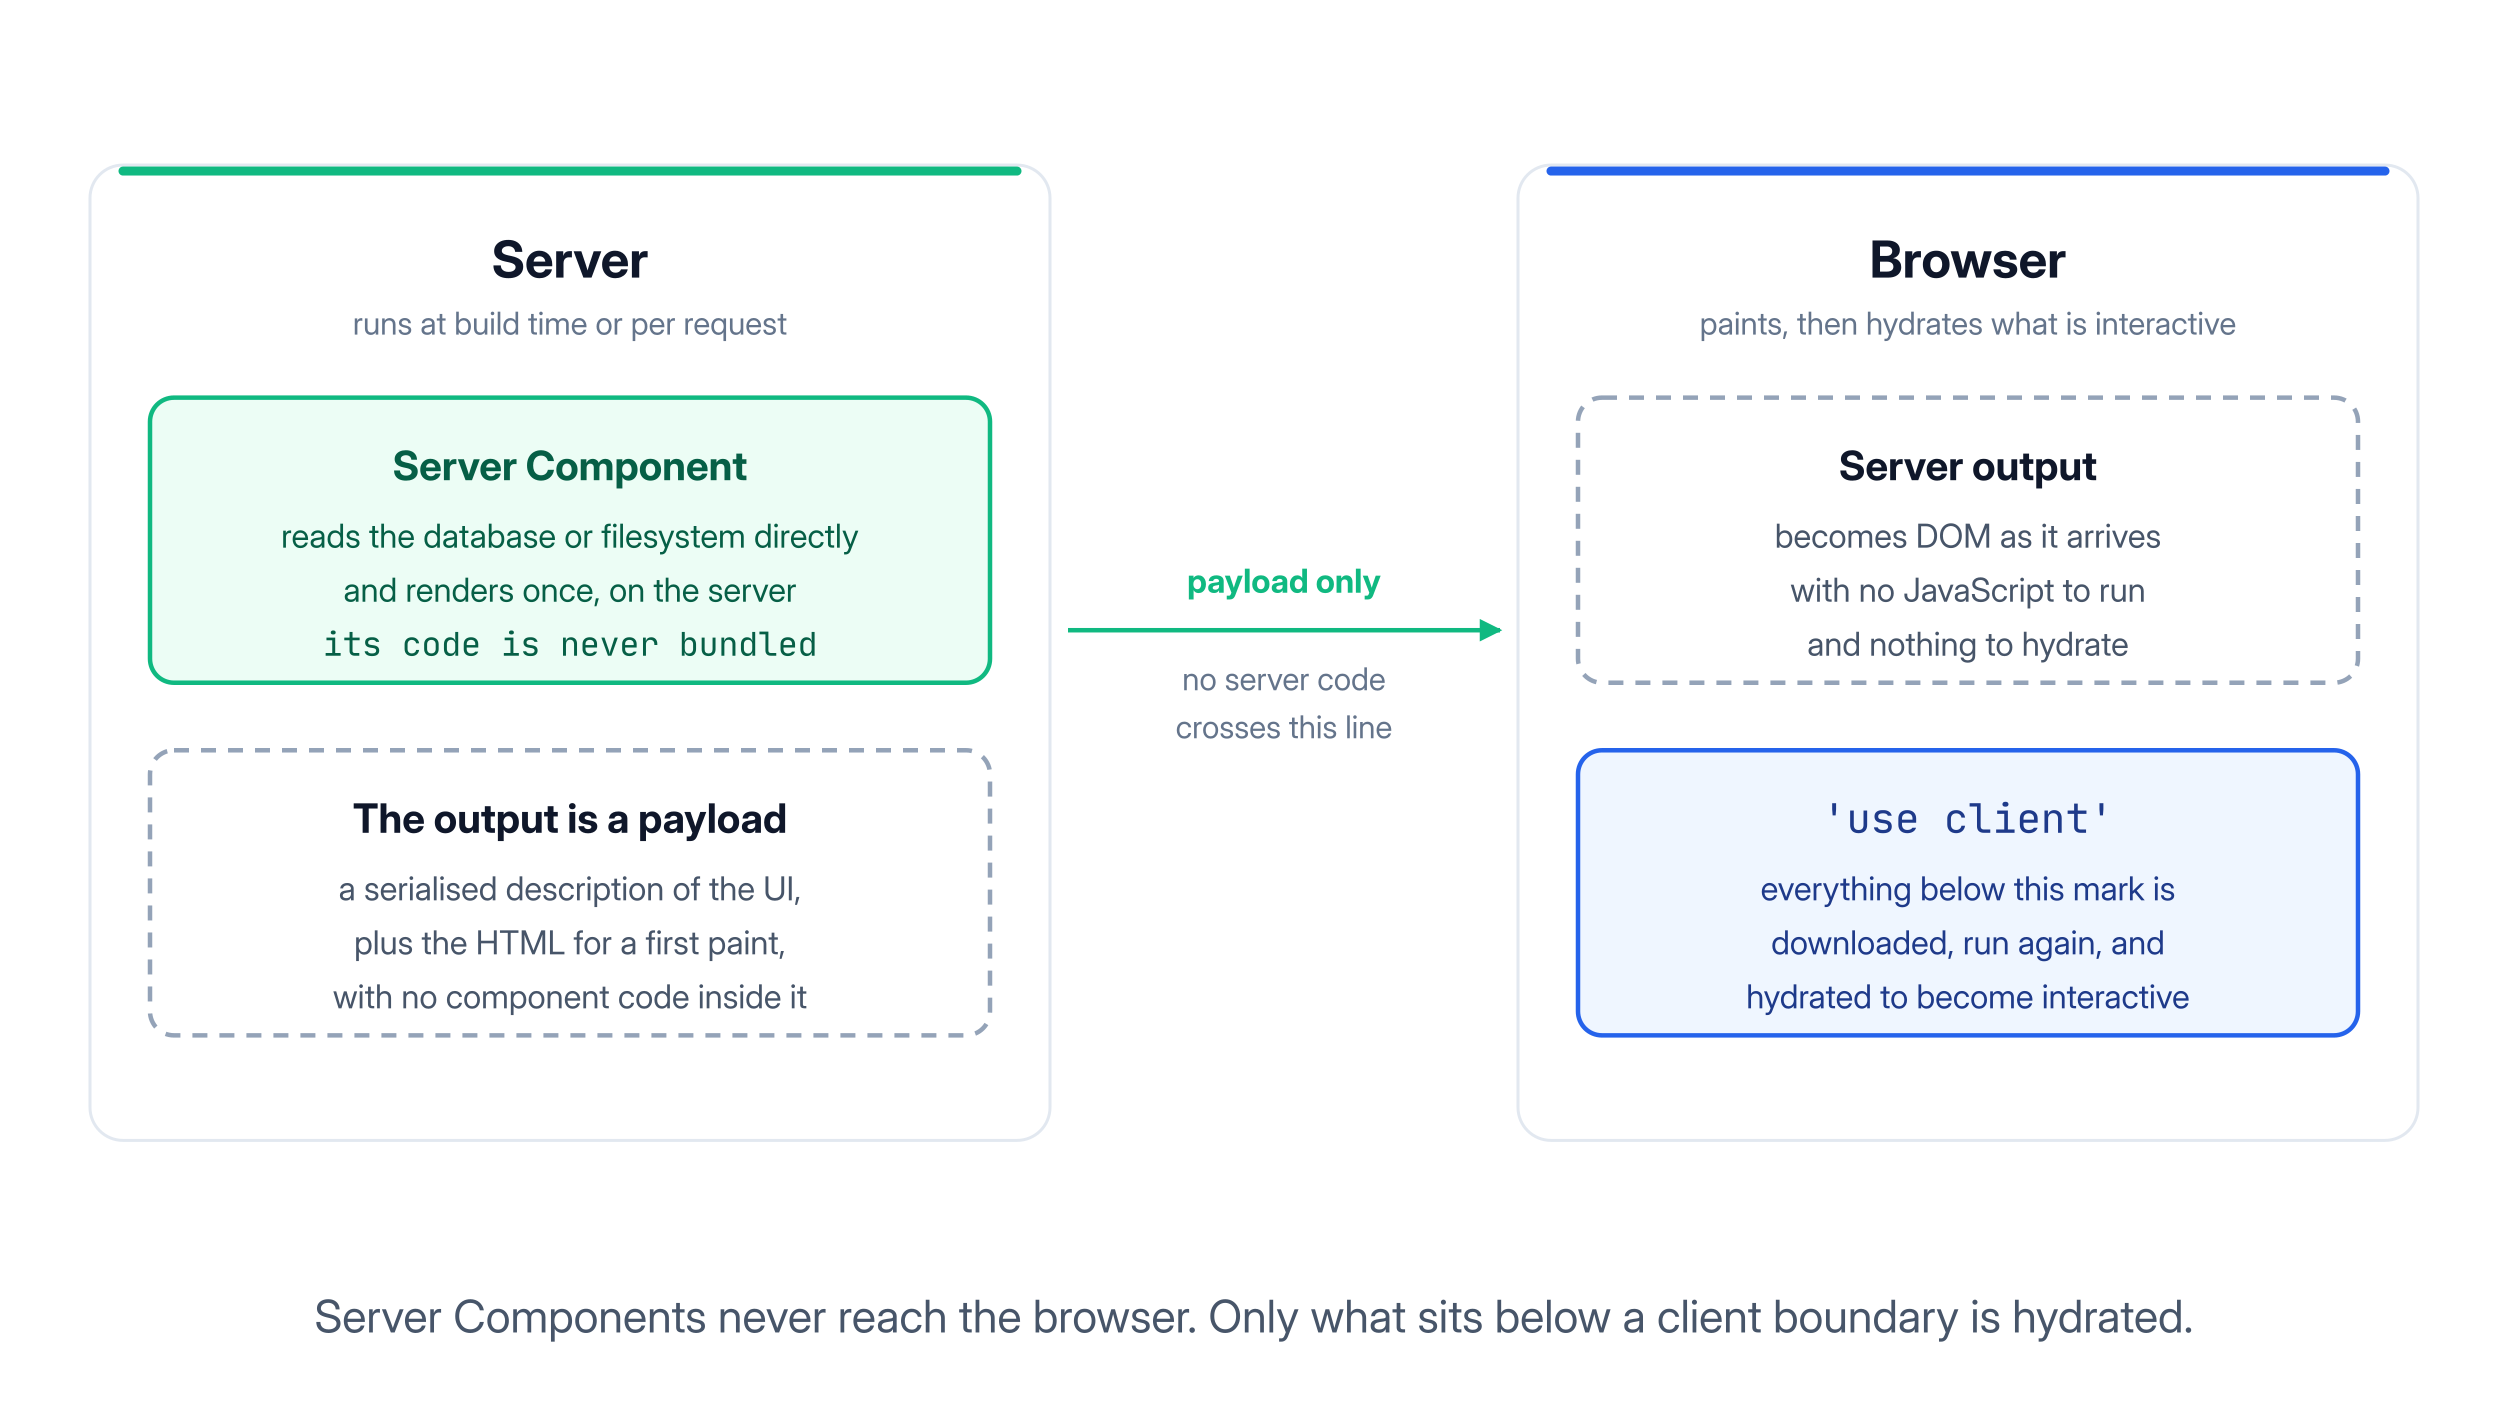Click 'plus the HTML for a first paint,'
2508x1412 pixels.
pos(569,944)
